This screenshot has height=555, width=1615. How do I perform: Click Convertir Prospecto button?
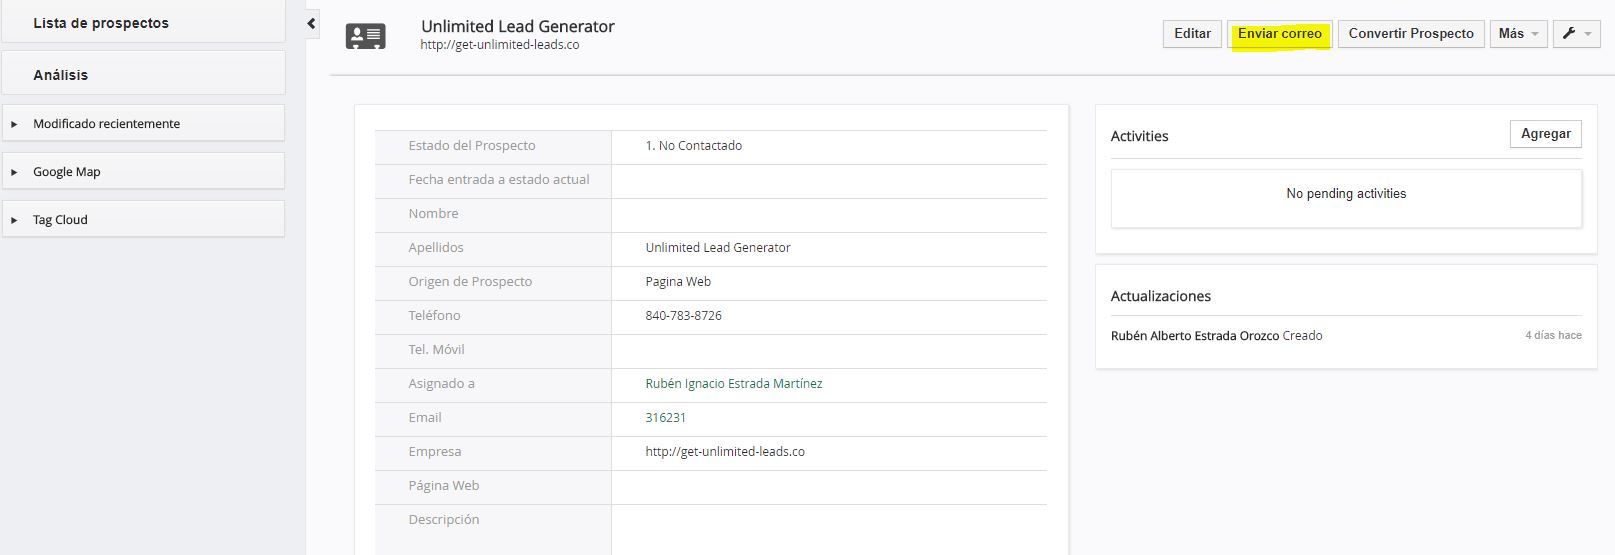point(1411,34)
